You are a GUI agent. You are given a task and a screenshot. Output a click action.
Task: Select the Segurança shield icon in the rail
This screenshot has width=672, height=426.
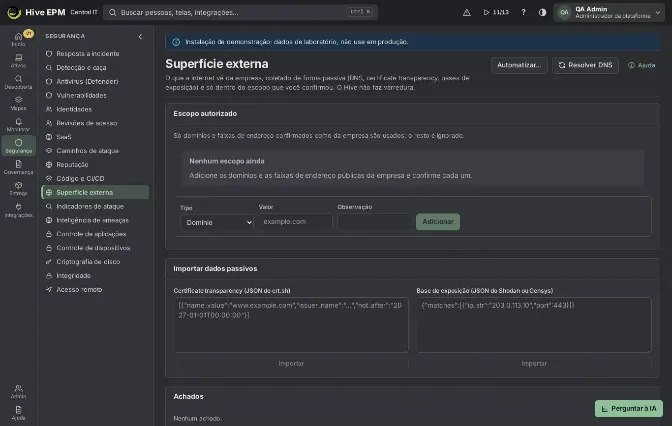pyautogui.click(x=18, y=146)
